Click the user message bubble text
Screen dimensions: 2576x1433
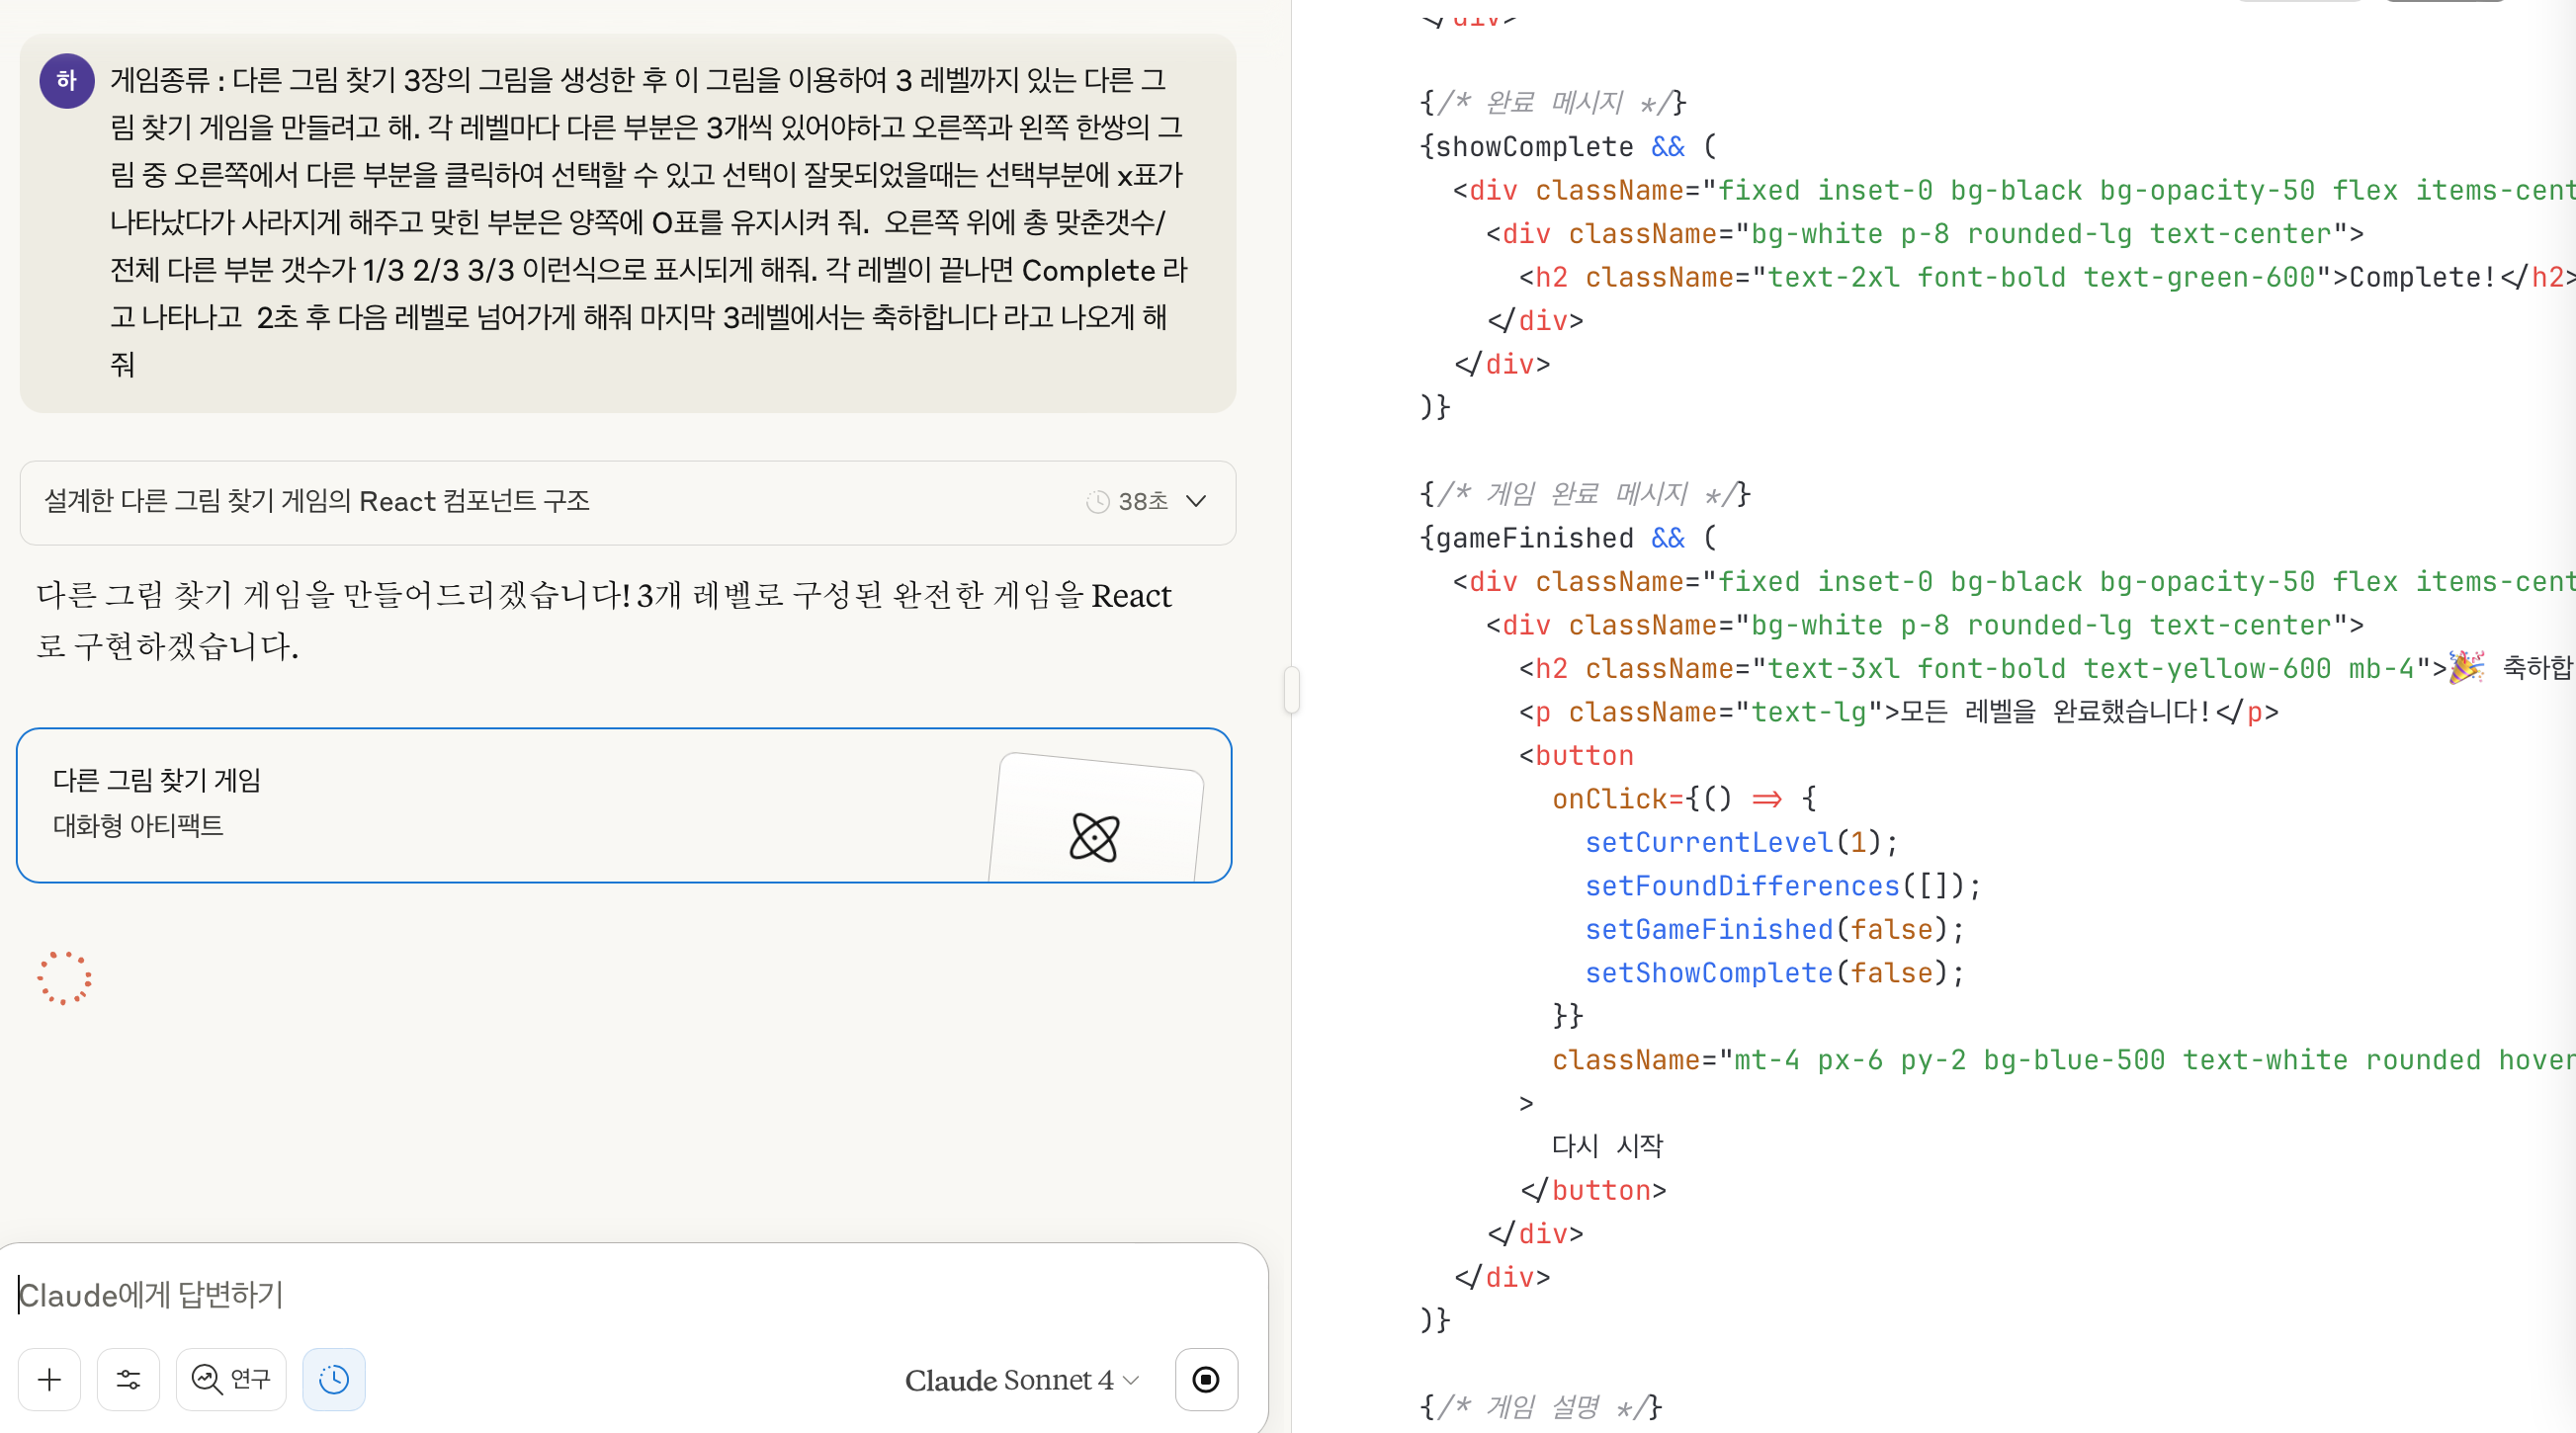tap(648, 222)
